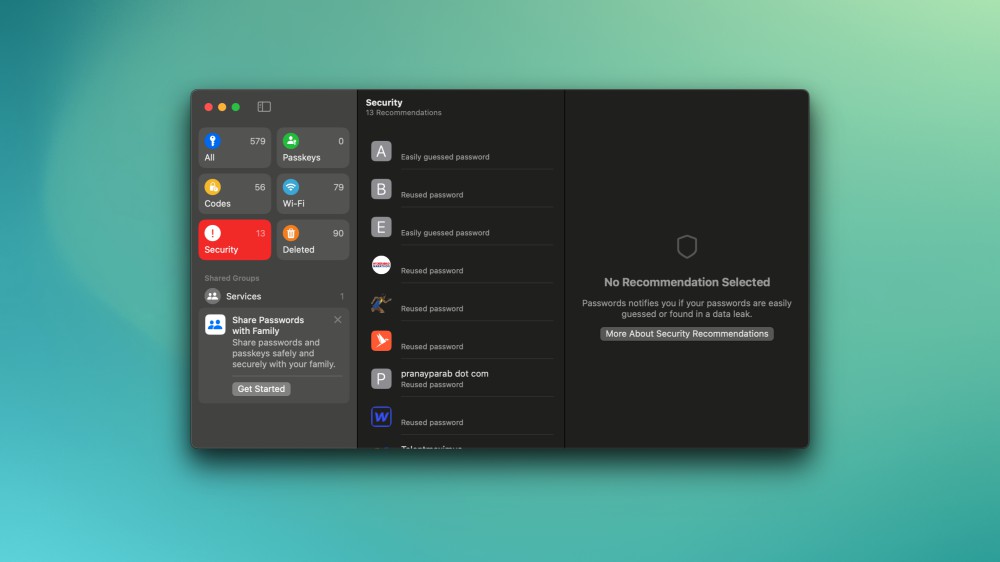Open the pranayparab dot com recommendation
The height and width of the screenshot is (562, 1000).
point(462,379)
